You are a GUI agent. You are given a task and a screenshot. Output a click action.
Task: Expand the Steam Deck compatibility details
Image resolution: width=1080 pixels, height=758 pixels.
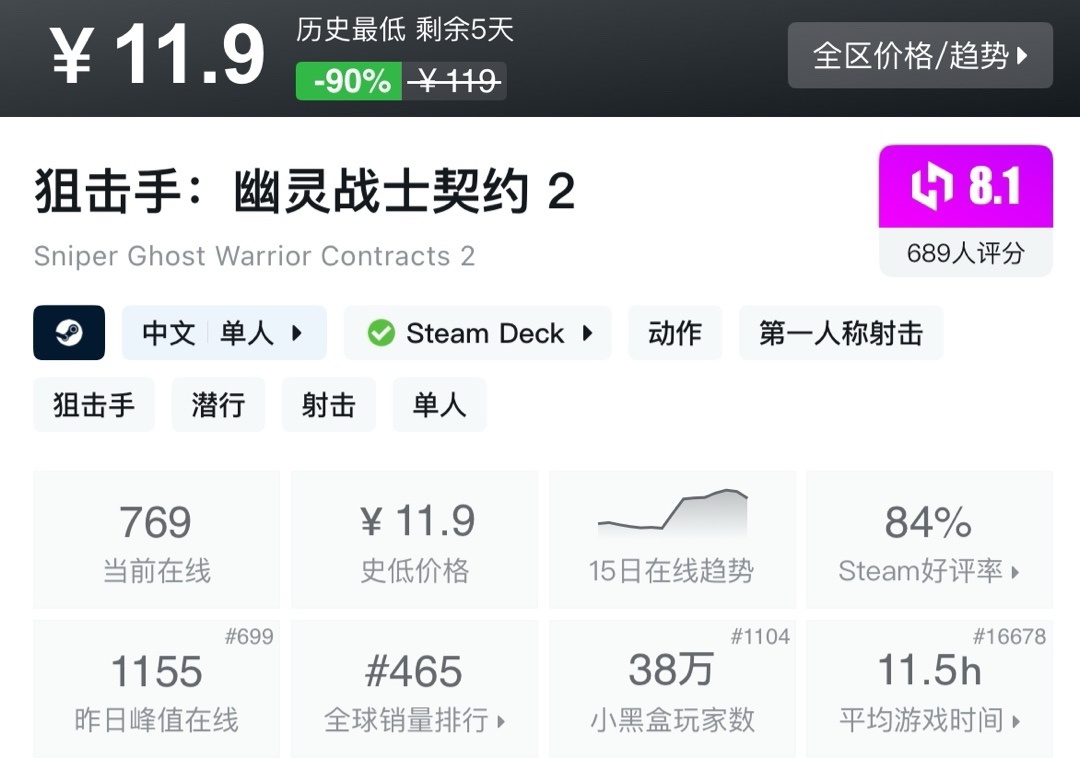click(588, 333)
